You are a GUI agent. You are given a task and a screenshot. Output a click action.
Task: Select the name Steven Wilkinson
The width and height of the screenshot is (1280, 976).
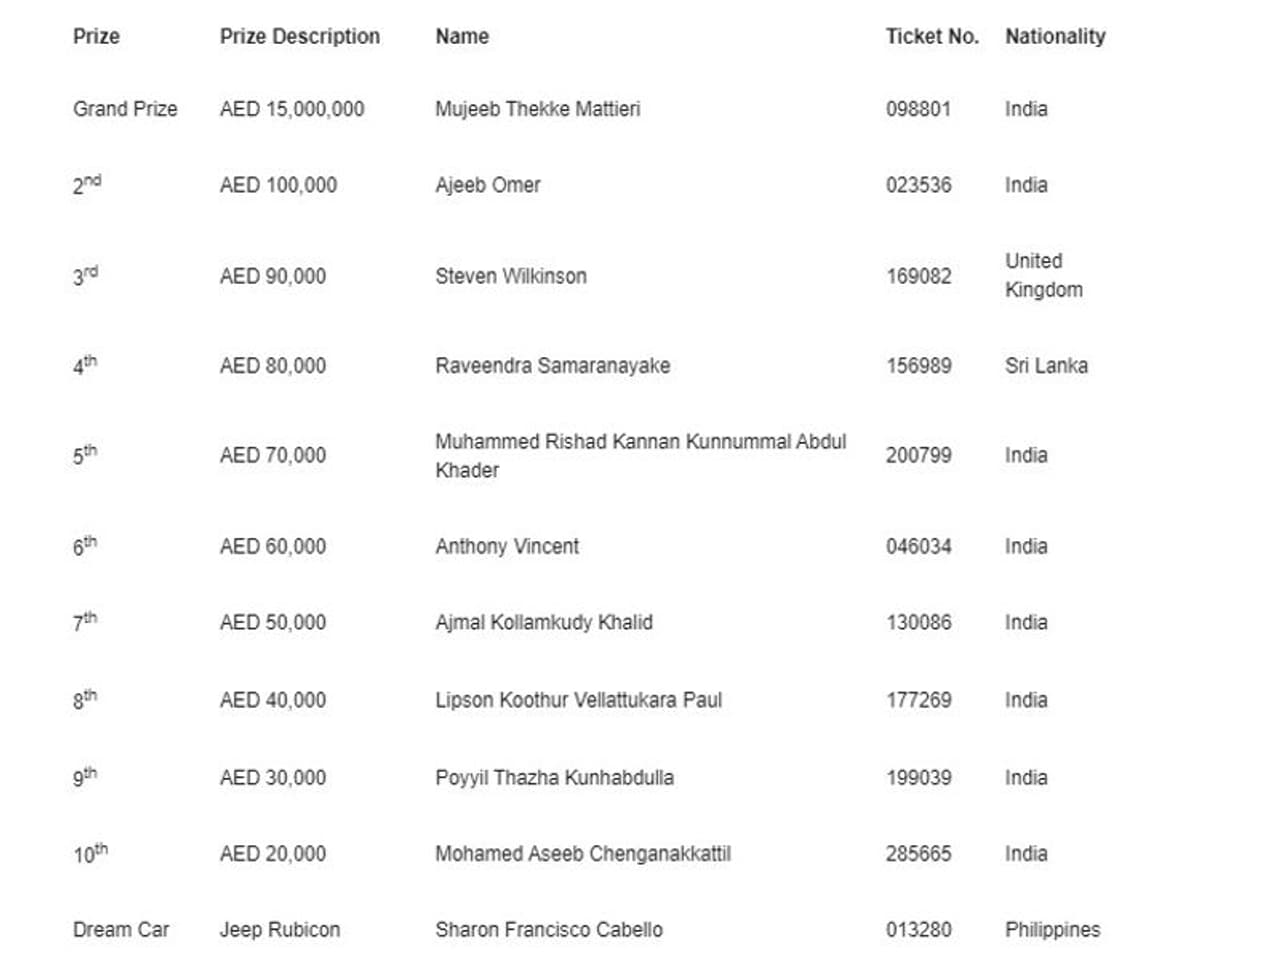(510, 276)
